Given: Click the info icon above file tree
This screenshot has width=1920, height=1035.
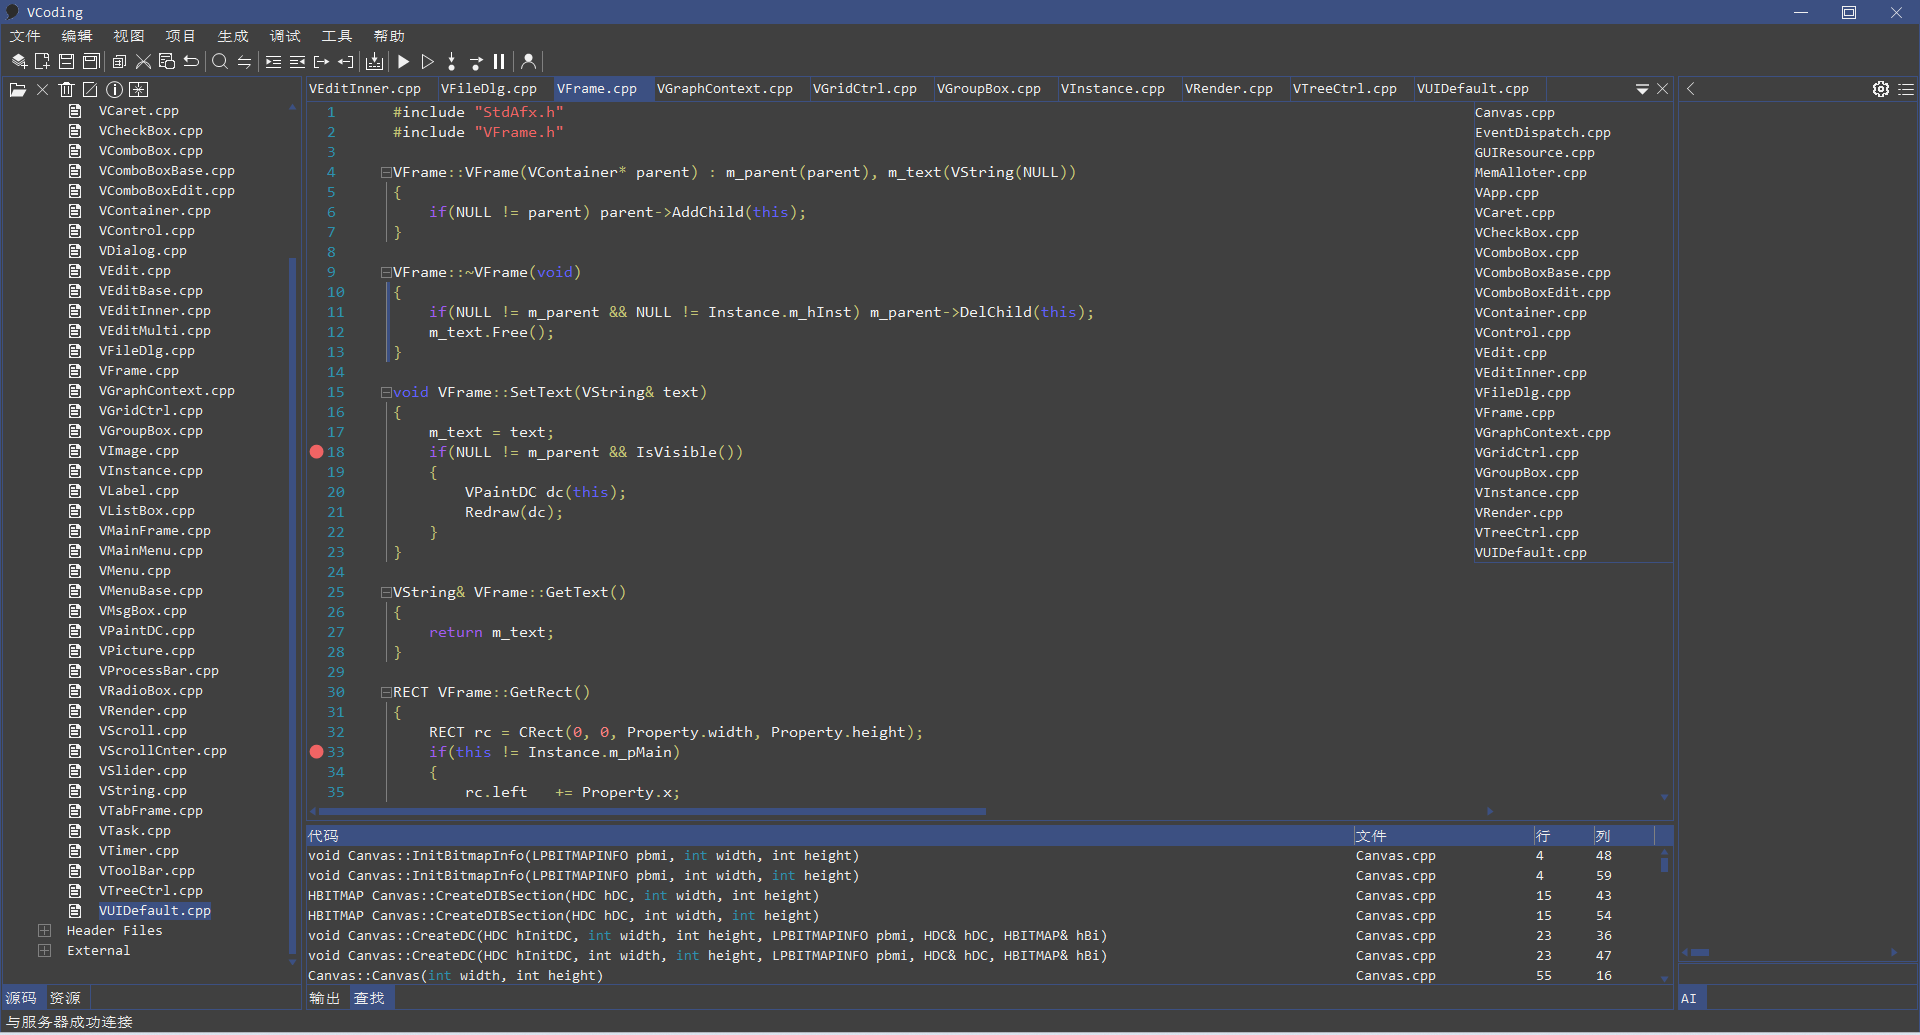Looking at the screenshot, I should click(114, 90).
